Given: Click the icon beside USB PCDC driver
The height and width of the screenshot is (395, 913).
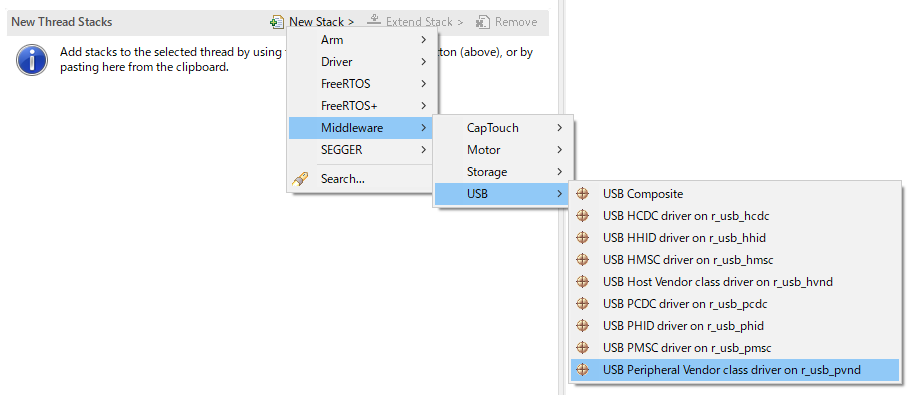Looking at the screenshot, I should pos(582,304).
